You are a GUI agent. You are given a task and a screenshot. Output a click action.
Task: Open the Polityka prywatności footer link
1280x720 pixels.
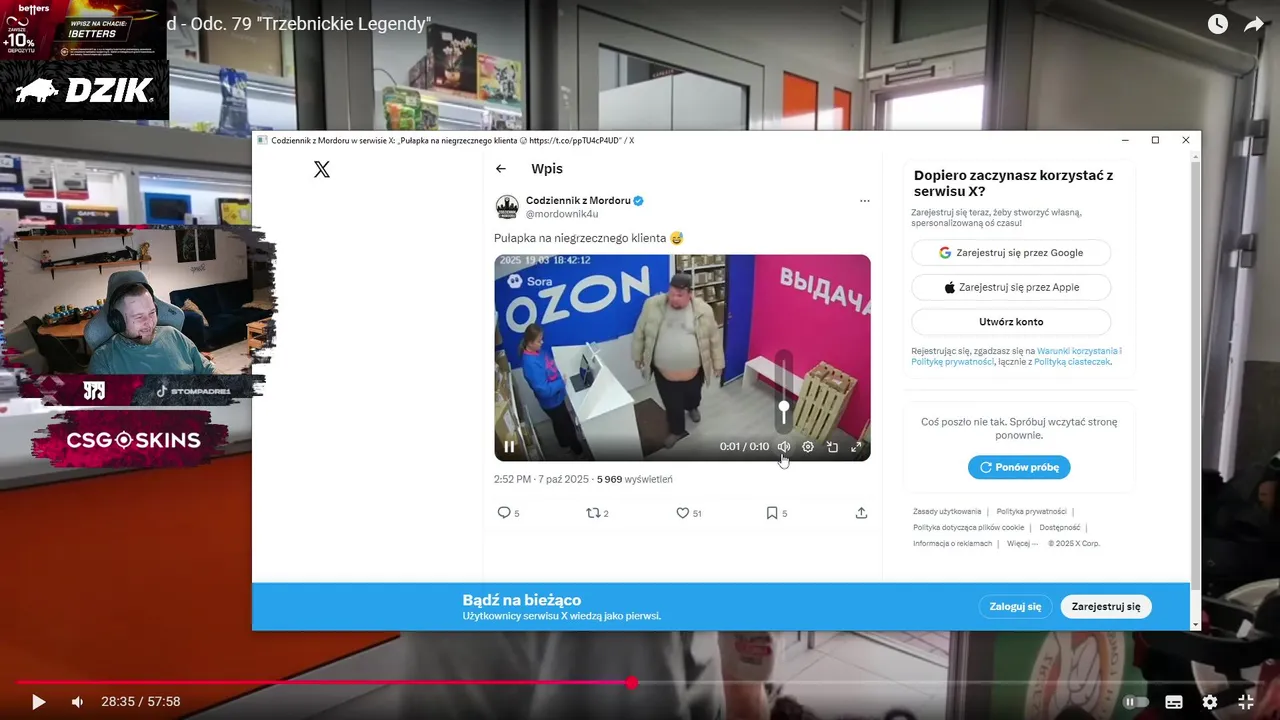click(x=1031, y=512)
